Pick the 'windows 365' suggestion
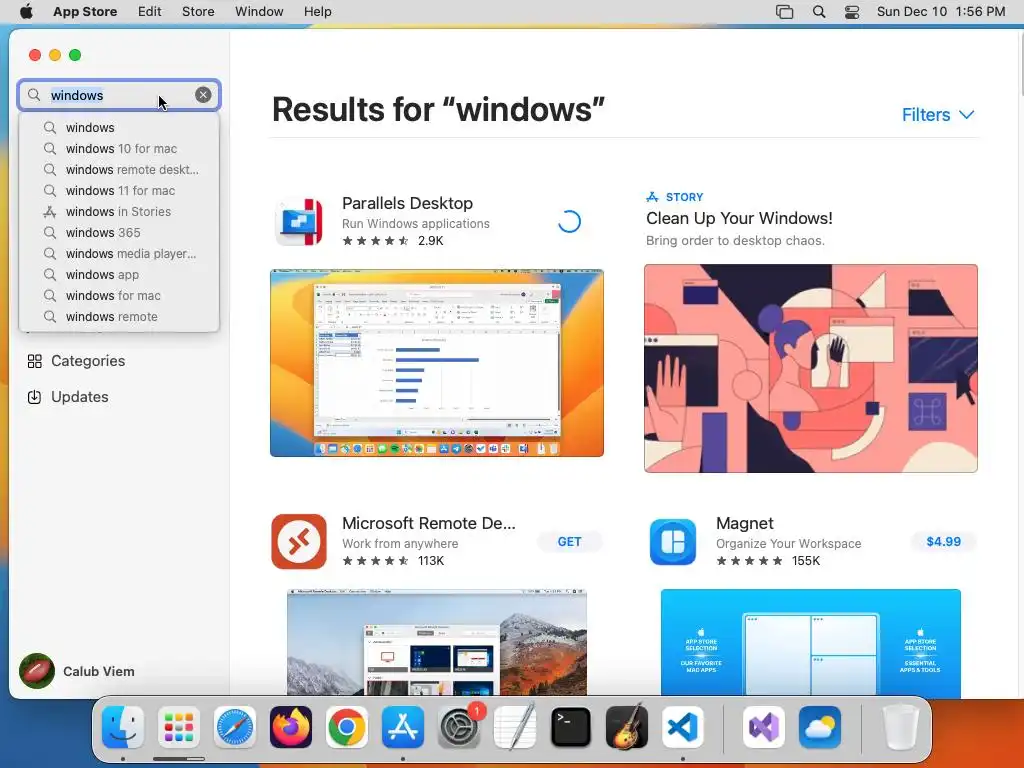The image size is (1024, 768). (120, 232)
